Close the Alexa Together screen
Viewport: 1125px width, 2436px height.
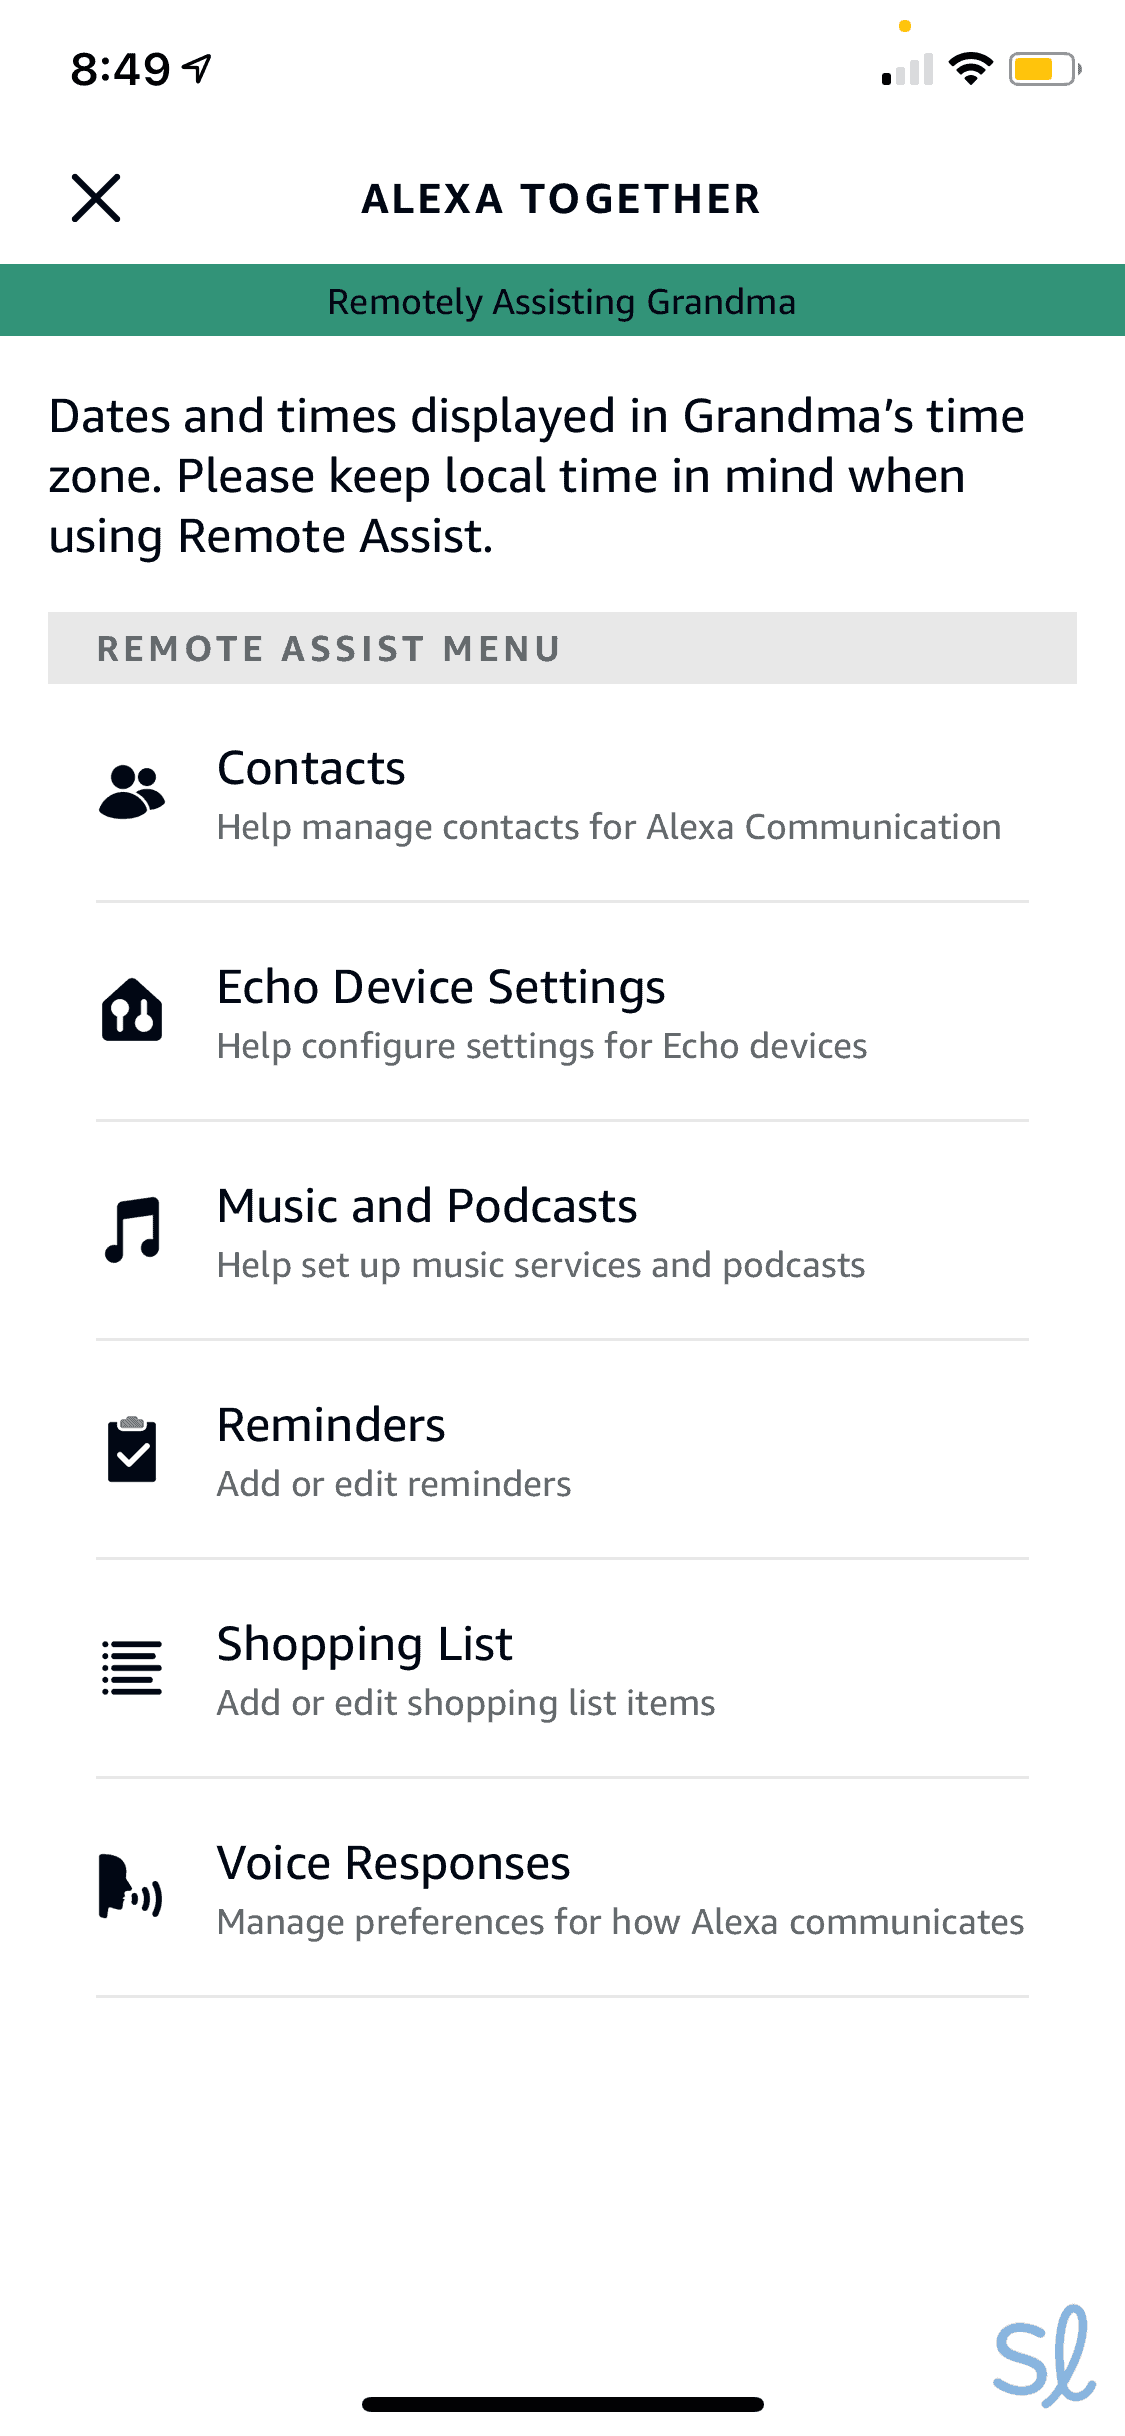(x=96, y=198)
